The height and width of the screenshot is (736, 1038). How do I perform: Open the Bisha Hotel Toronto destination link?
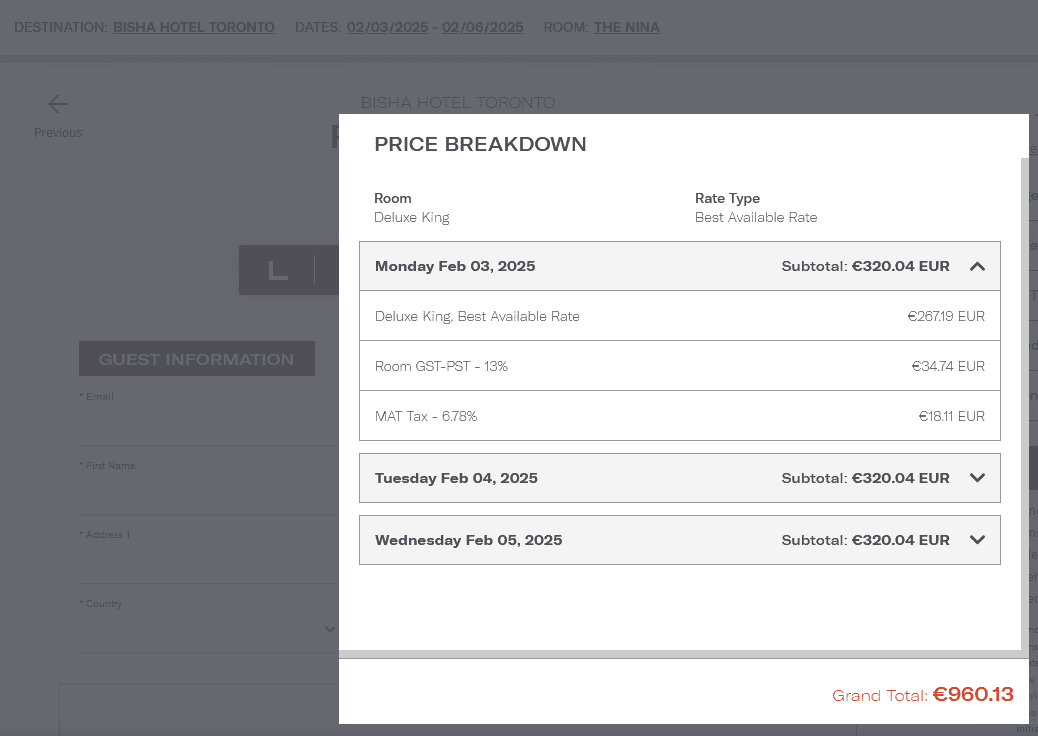[x=193, y=27]
